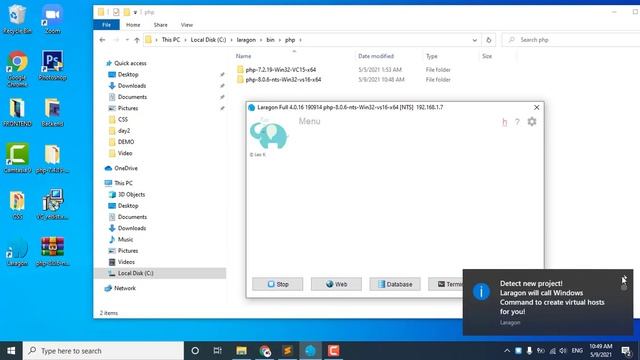Open Google Chrome desktop shortcut
The width and height of the screenshot is (640, 360).
click(17, 68)
